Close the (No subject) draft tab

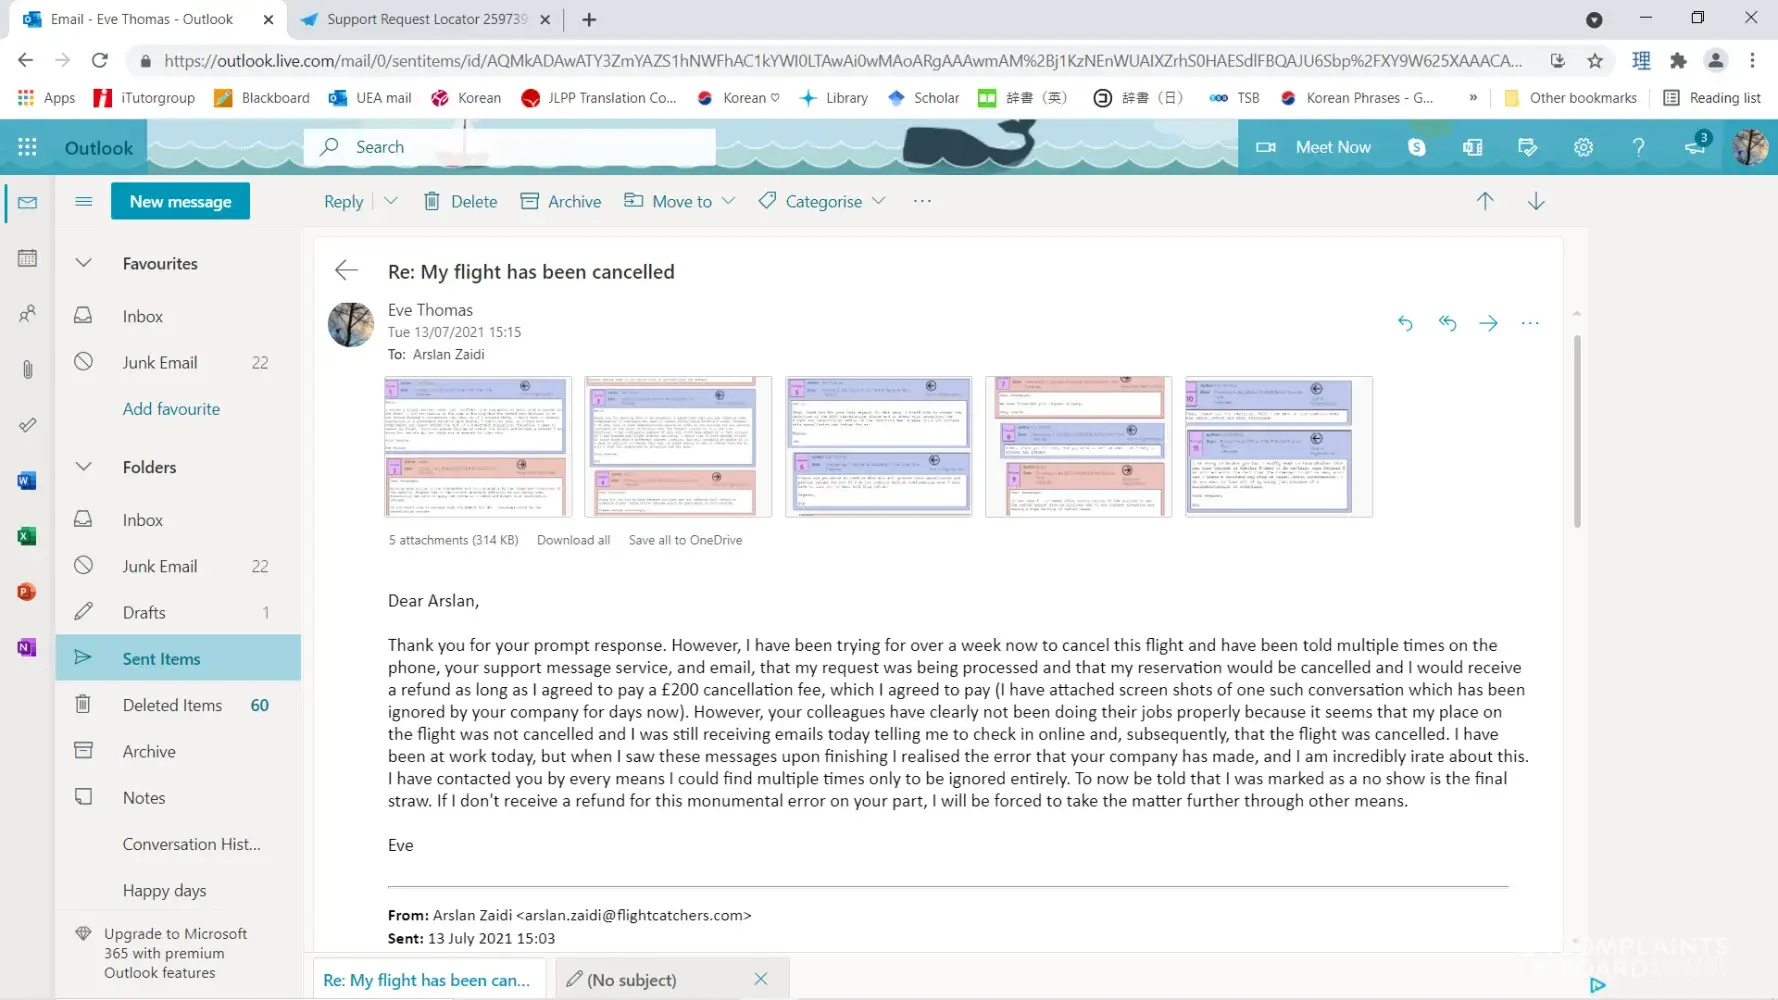(761, 979)
